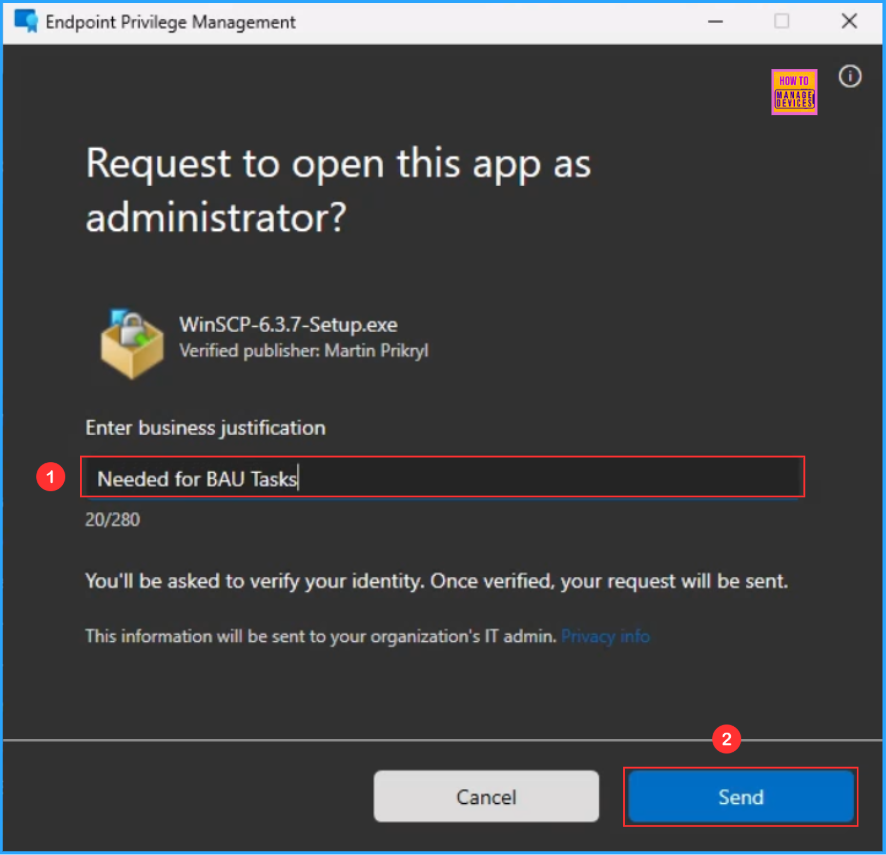Select the WinSCP-6.3.7-Setup.exe file name

click(x=288, y=324)
